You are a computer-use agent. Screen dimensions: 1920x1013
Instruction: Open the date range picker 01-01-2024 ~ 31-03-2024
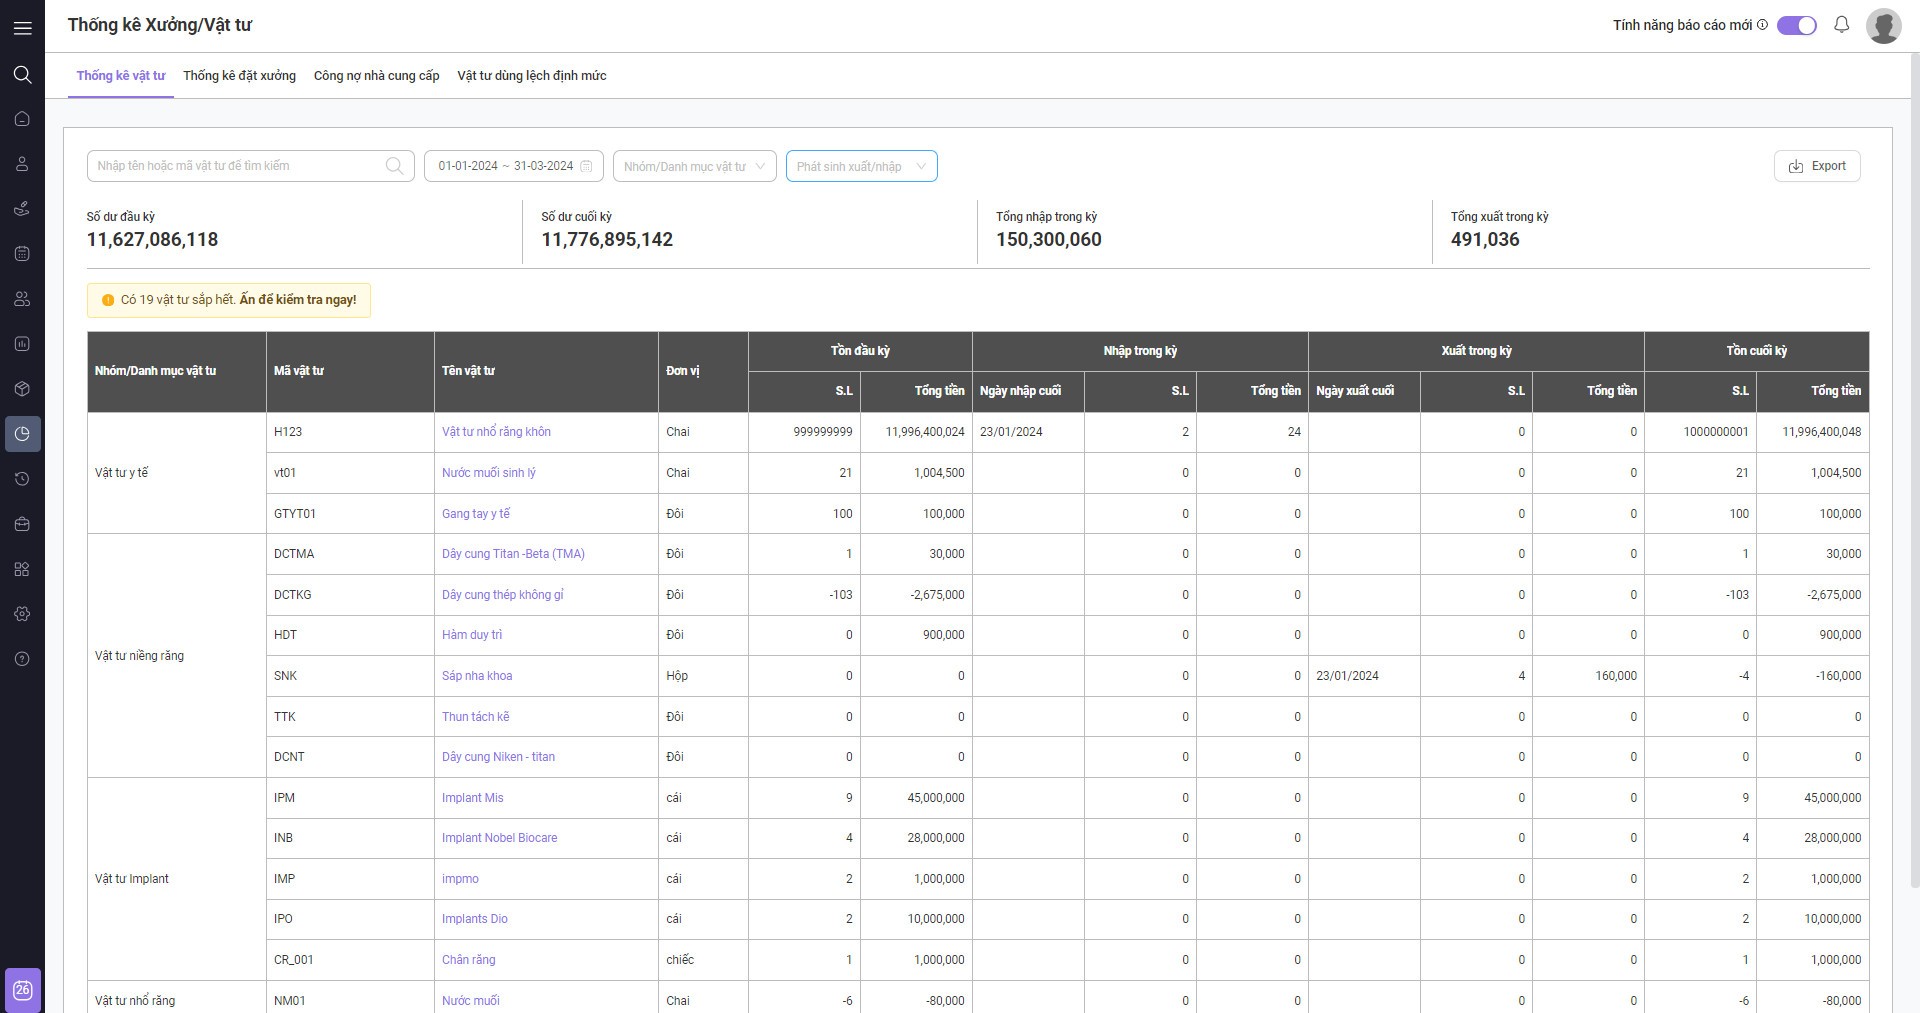click(514, 166)
